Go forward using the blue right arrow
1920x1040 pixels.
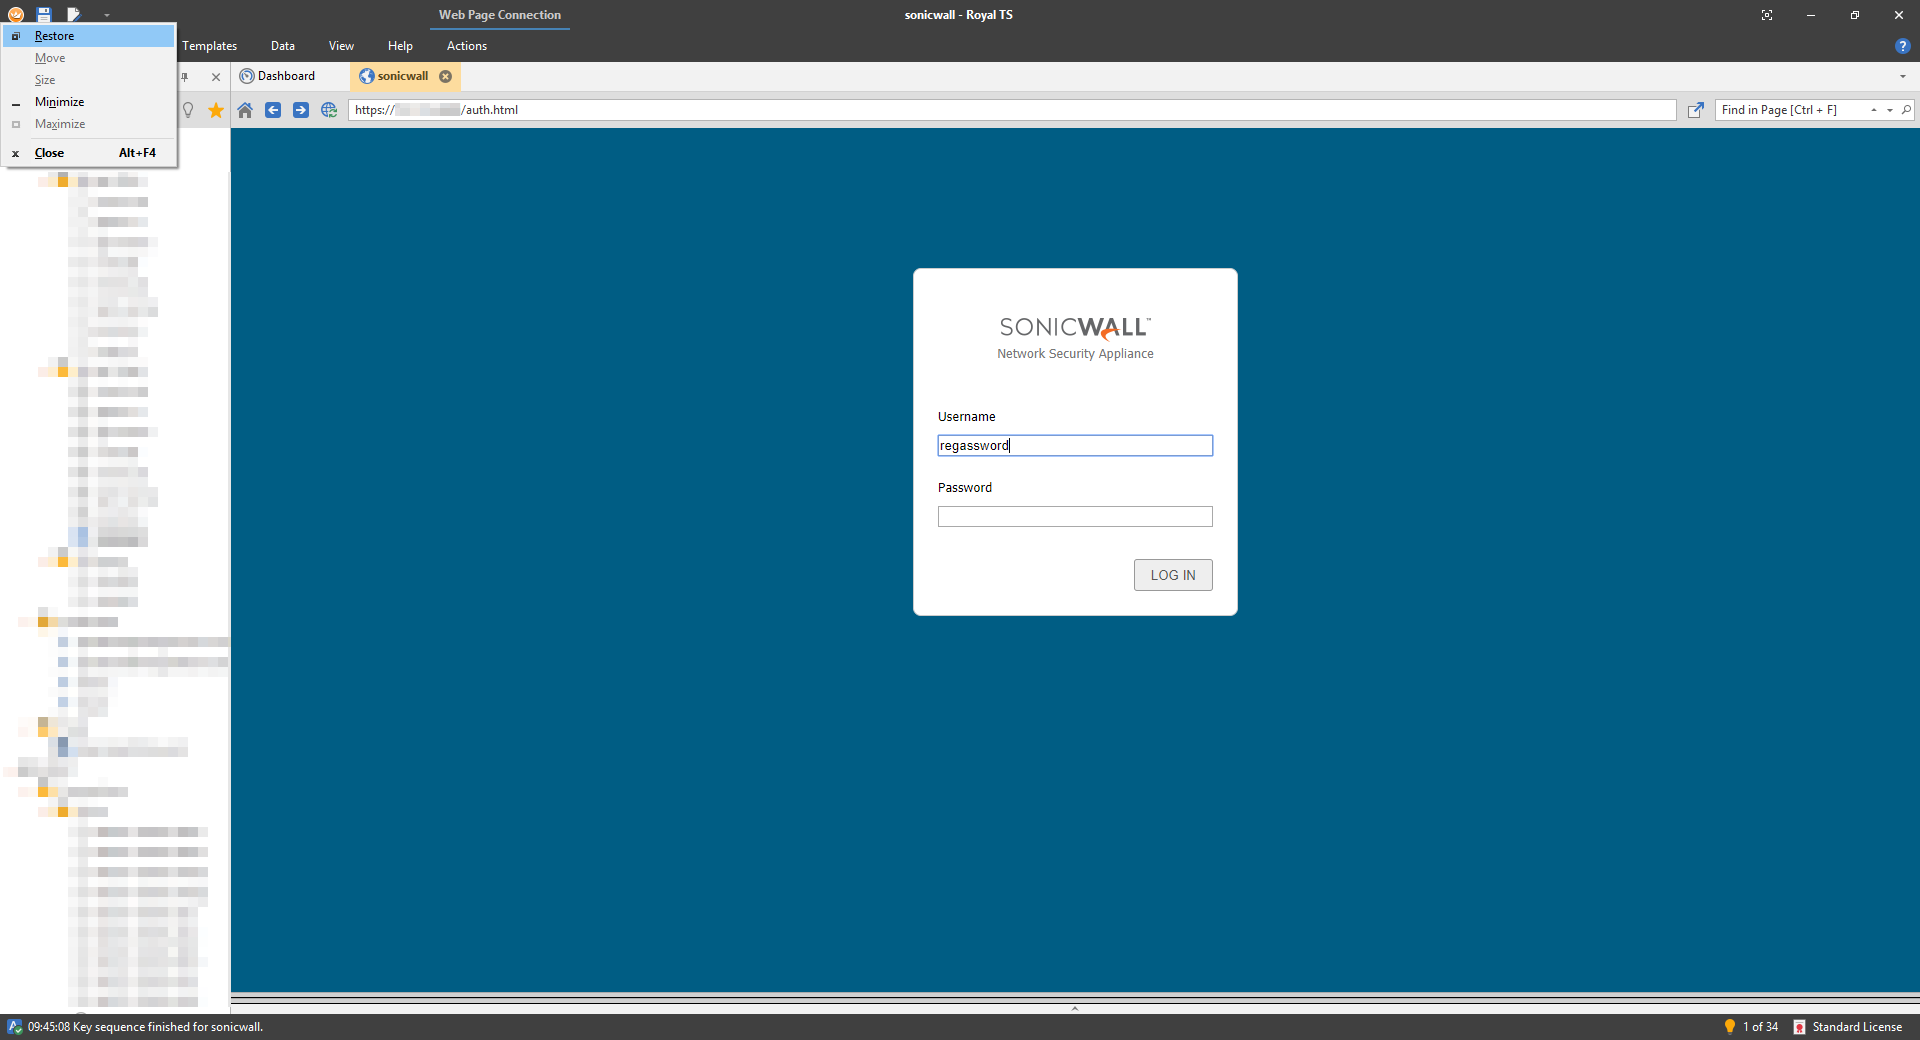[x=301, y=110]
